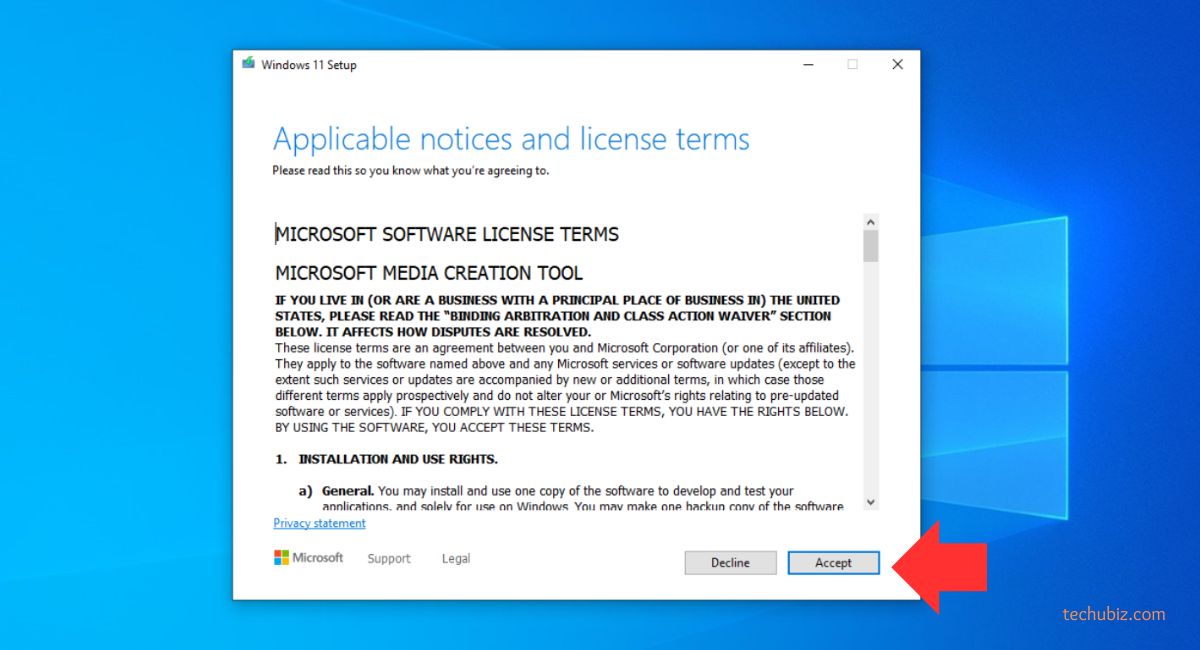Click the scroll down arrow of license text

pyautogui.click(x=870, y=502)
